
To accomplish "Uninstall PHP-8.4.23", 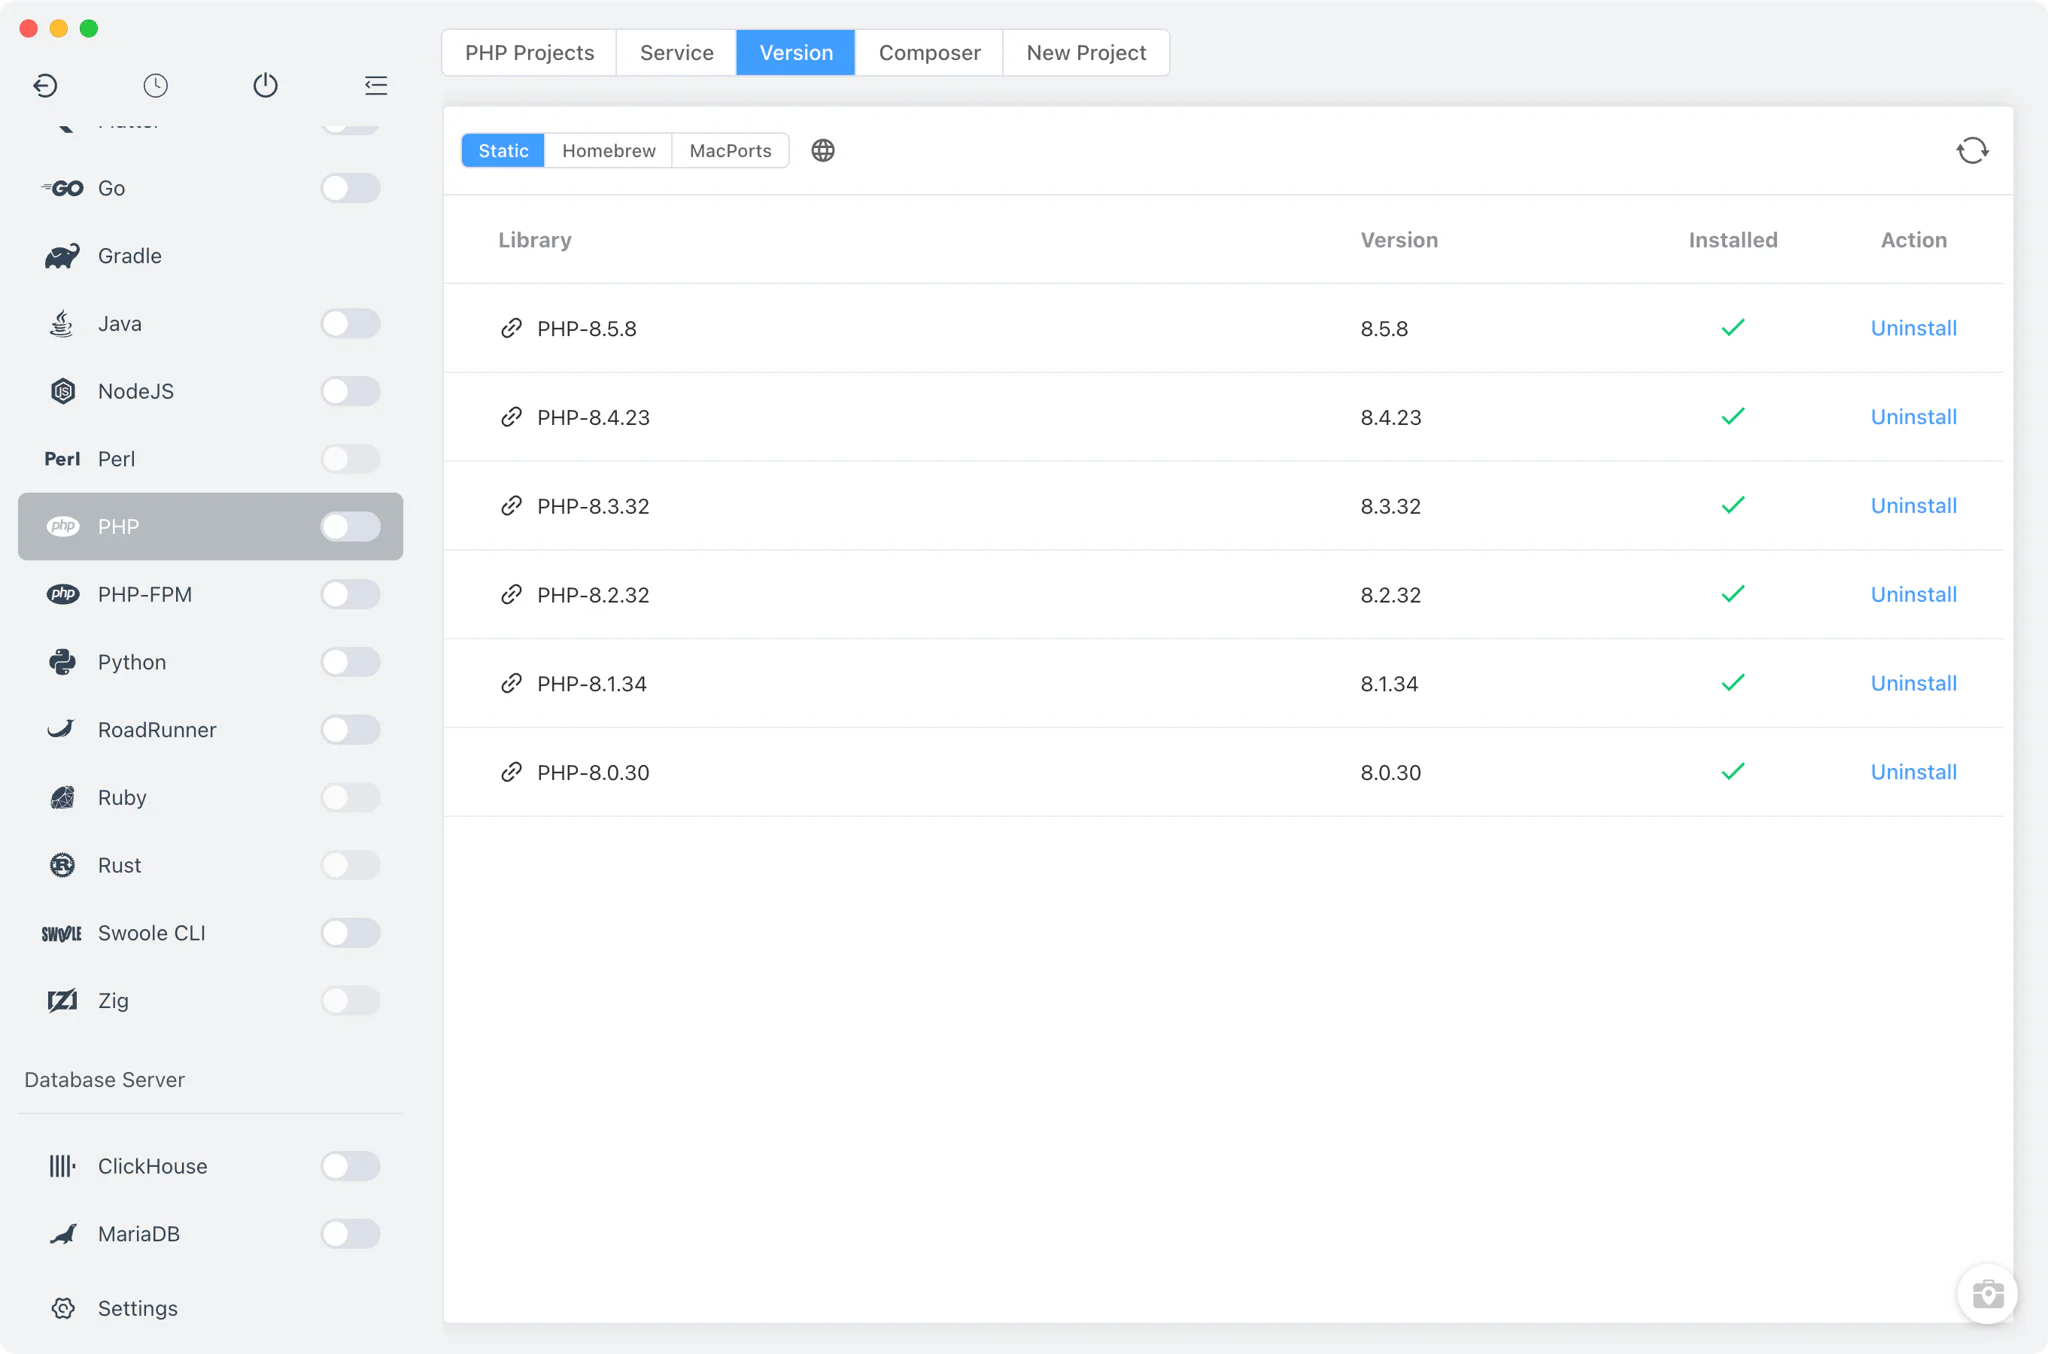I will (x=1913, y=417).
